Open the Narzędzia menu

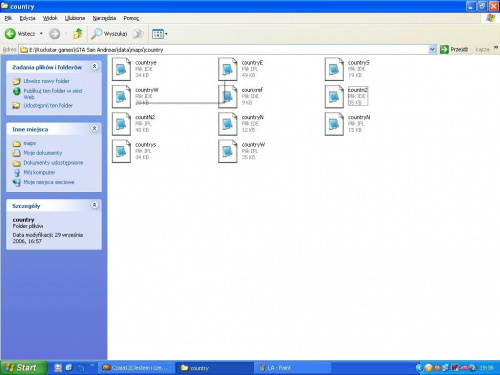click(104, 18)
